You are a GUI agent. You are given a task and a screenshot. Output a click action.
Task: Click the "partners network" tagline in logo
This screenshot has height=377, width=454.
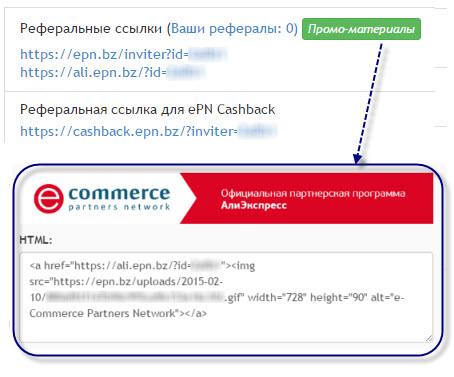(x=119, y=207)
